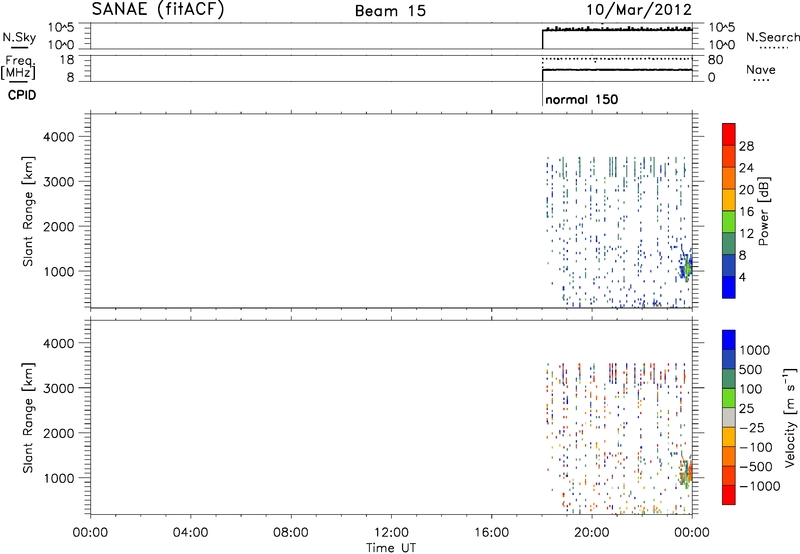
Task: Click the SANAE (fitACF) title text
Action: 158,10
